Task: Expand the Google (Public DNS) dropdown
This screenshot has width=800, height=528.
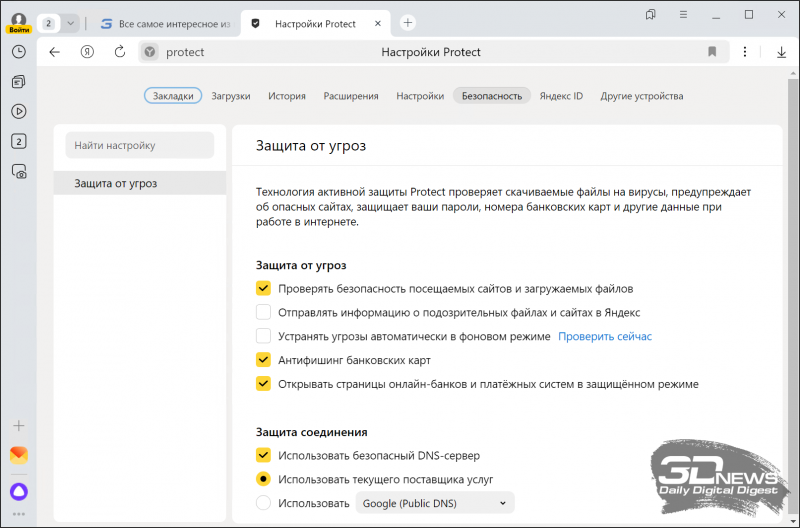Action: pos(435,503)
